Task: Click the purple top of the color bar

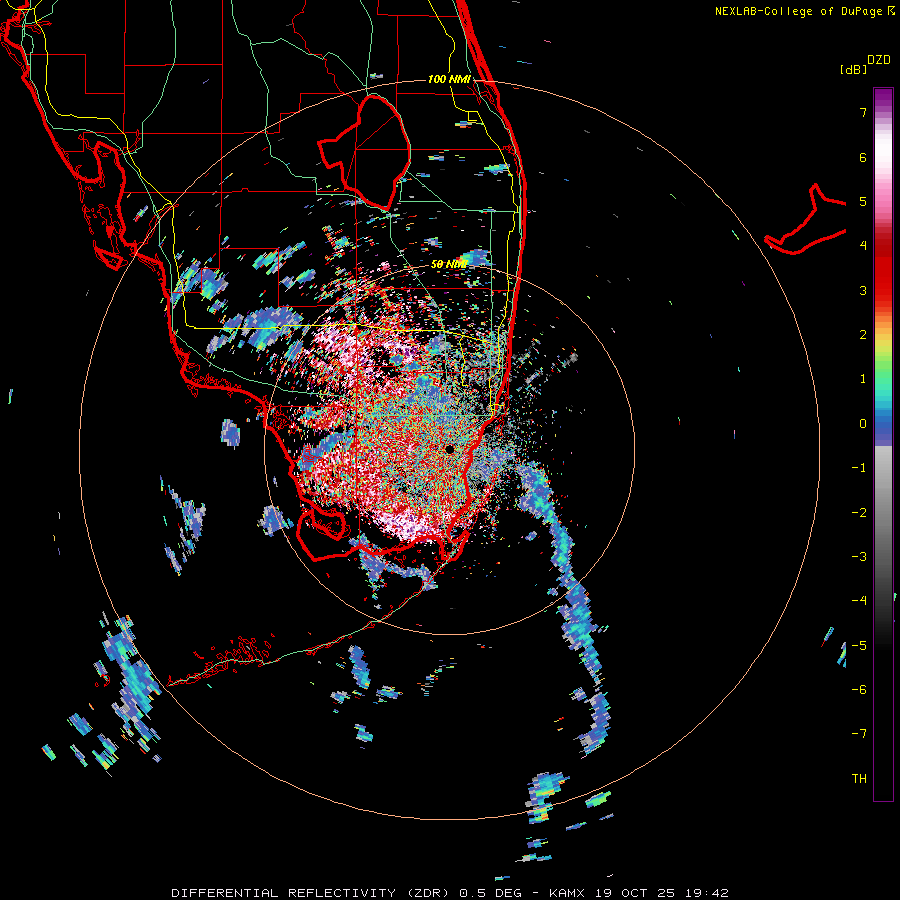Action: pyautogui.click(x=883, y=98)
